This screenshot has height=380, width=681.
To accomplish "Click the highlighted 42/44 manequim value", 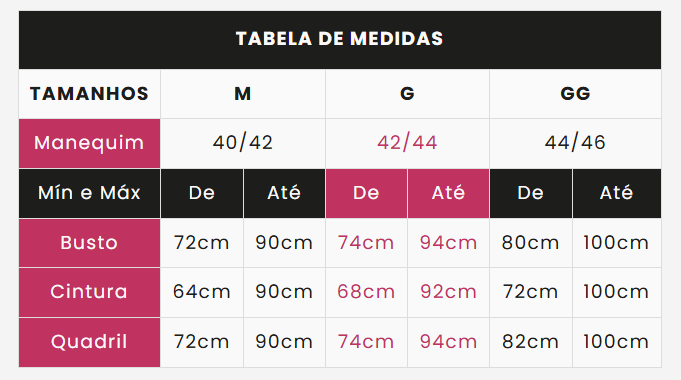I will 407,143.
